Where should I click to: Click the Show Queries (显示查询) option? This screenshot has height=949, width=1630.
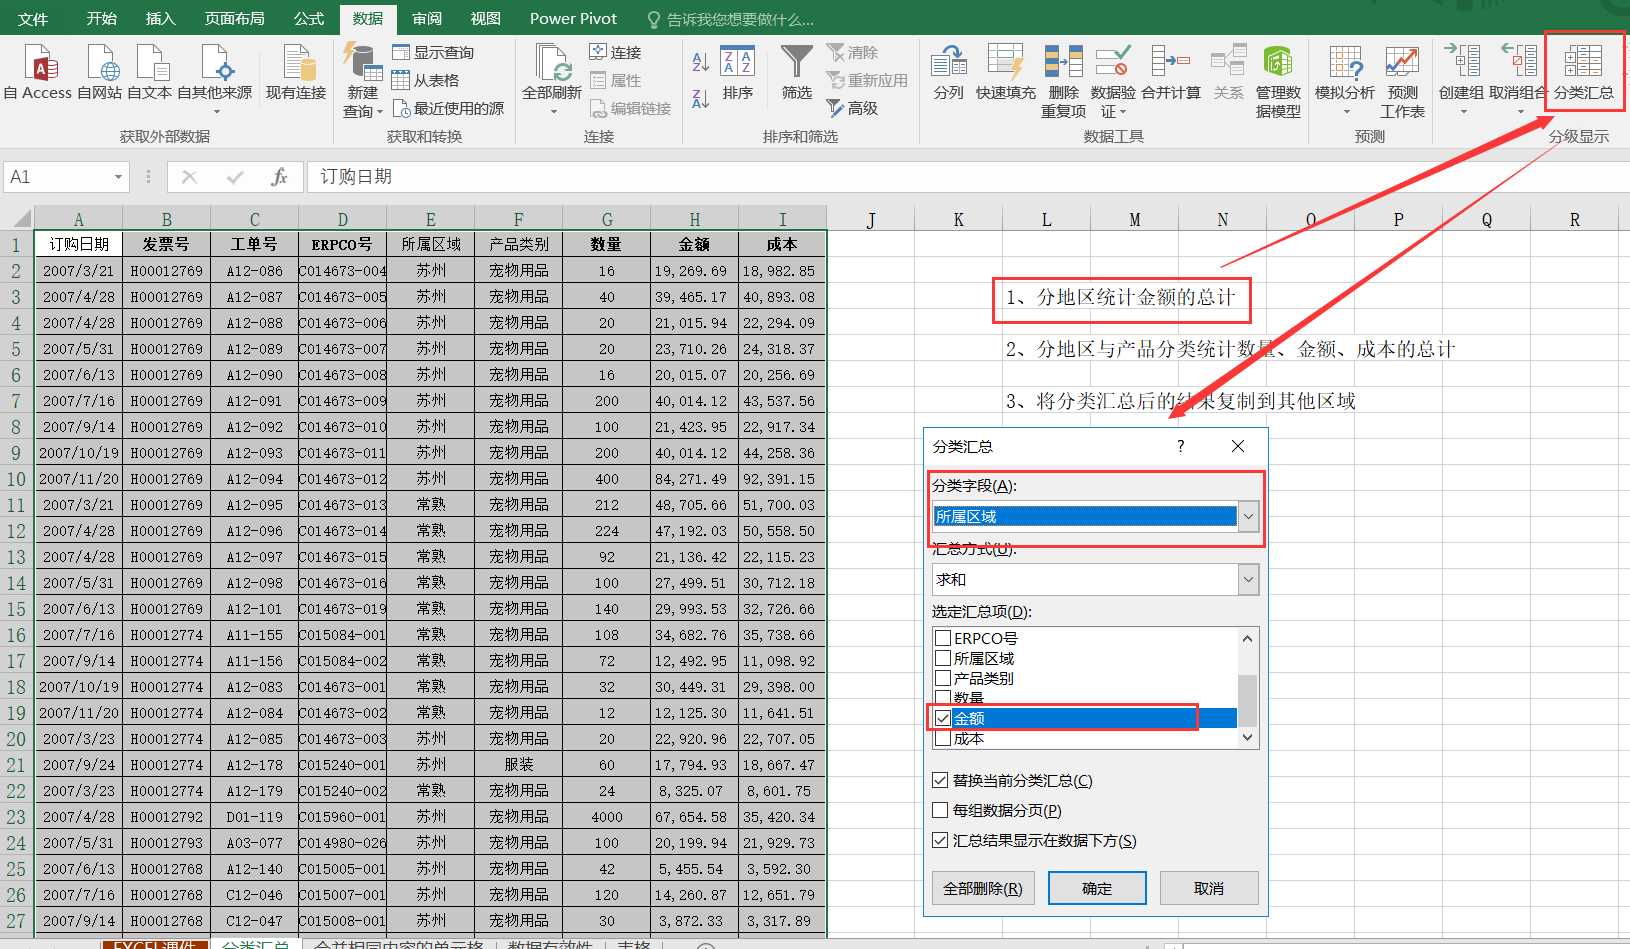click(x=433, y=52)
